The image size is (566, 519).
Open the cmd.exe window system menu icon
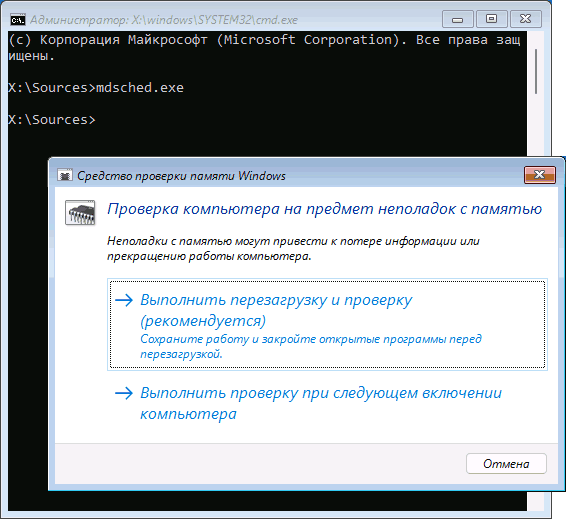pos(18,19)
